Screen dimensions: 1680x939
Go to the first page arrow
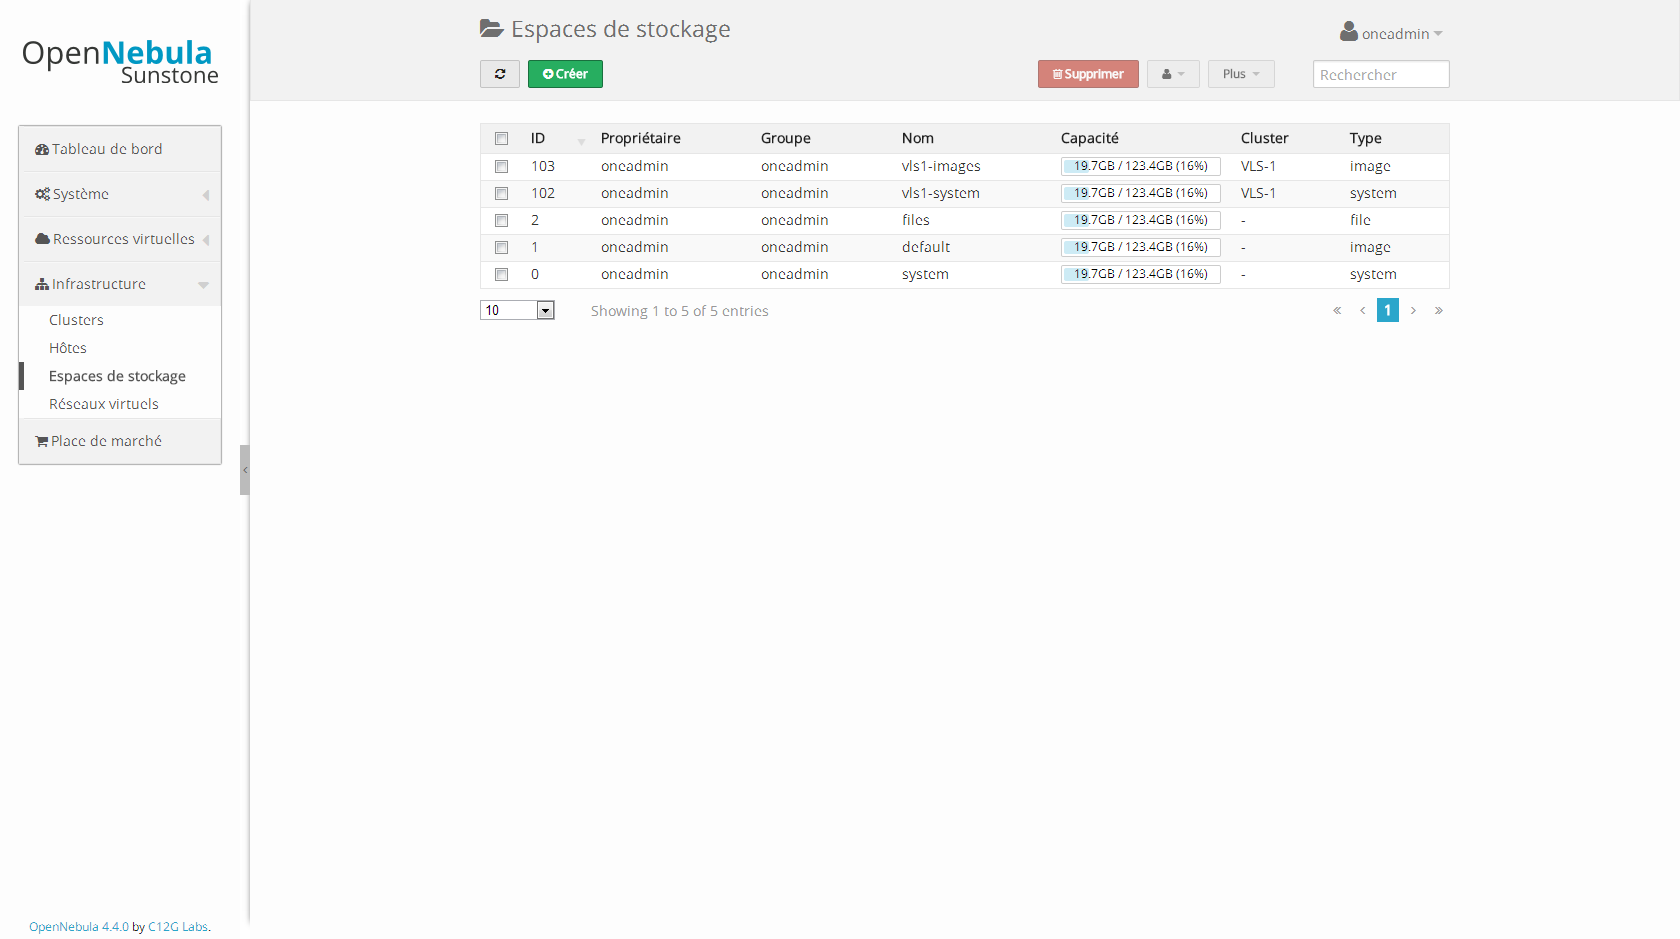(1337, 311)
